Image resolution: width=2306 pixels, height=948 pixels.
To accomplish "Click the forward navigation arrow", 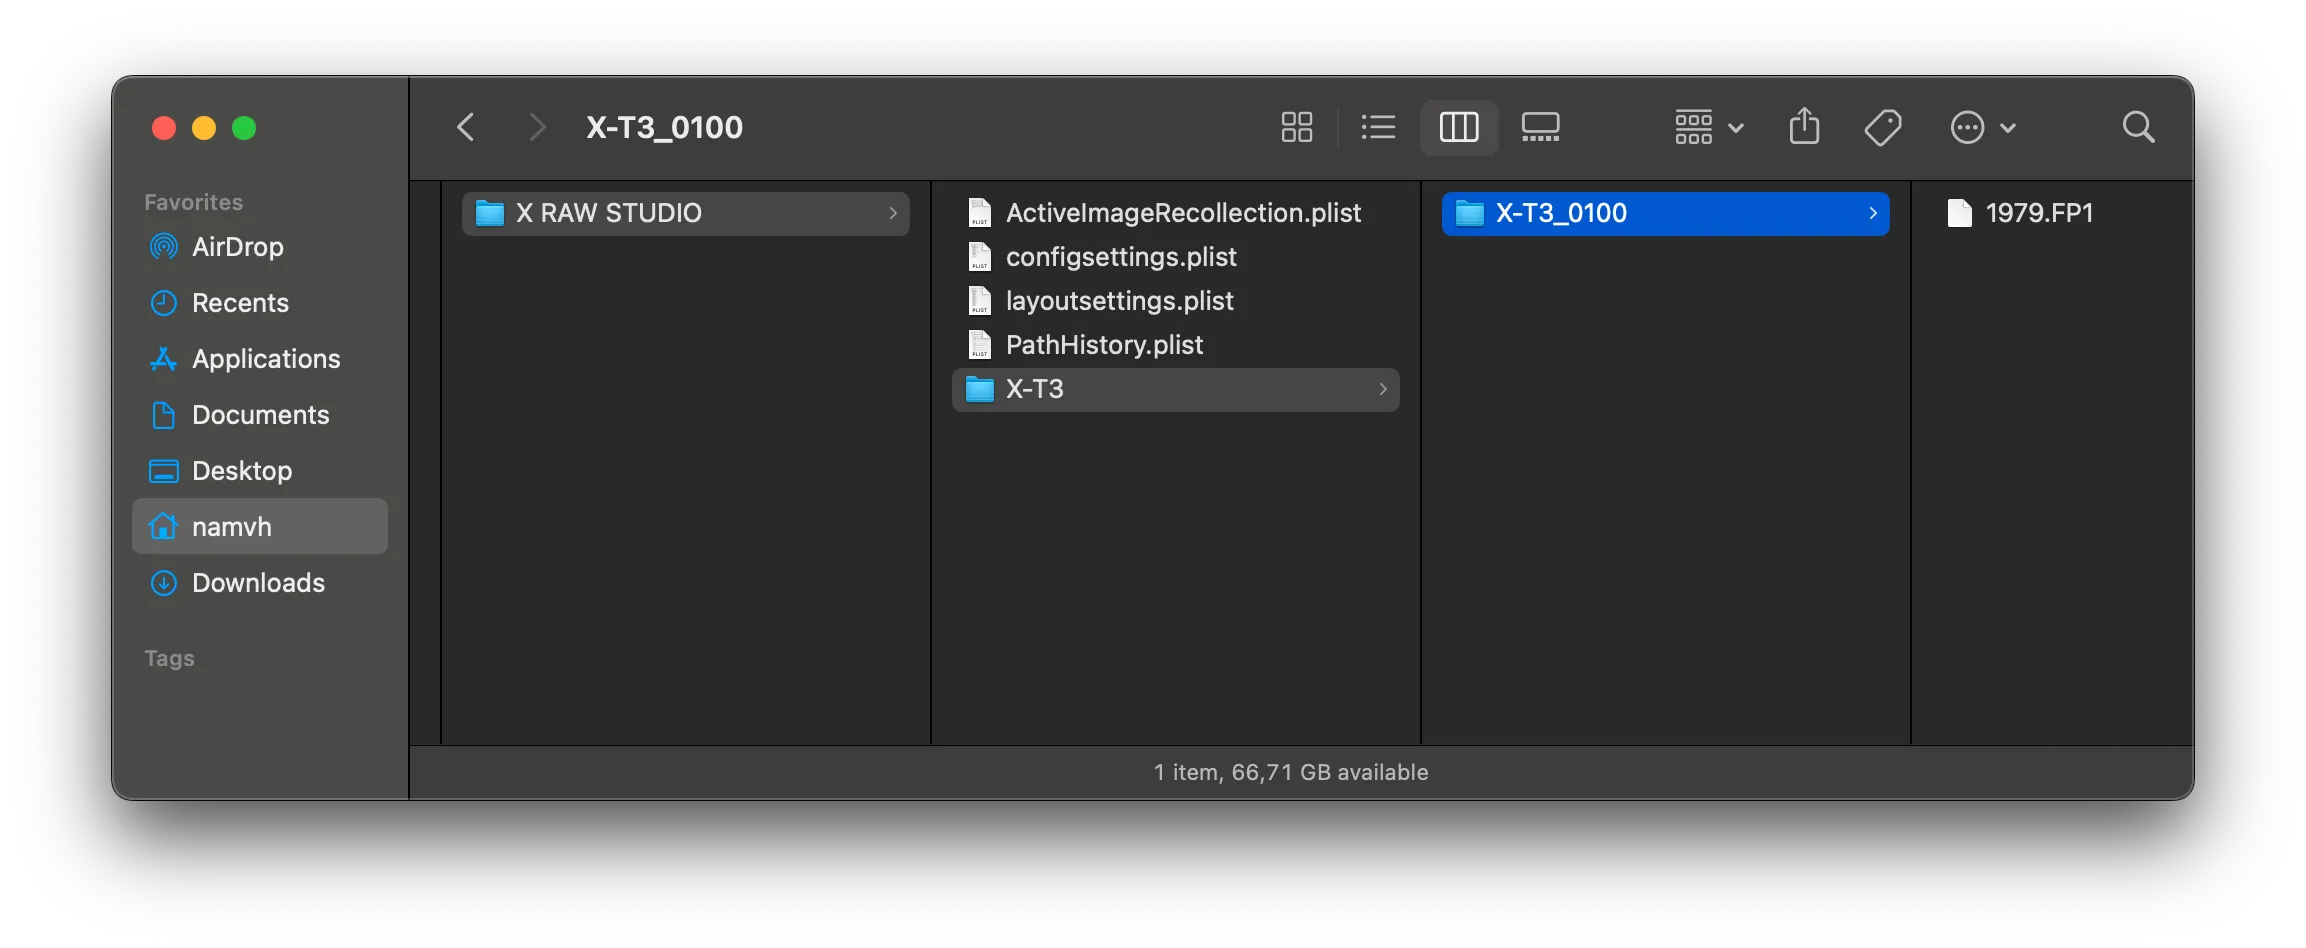I will coord(537,127).
